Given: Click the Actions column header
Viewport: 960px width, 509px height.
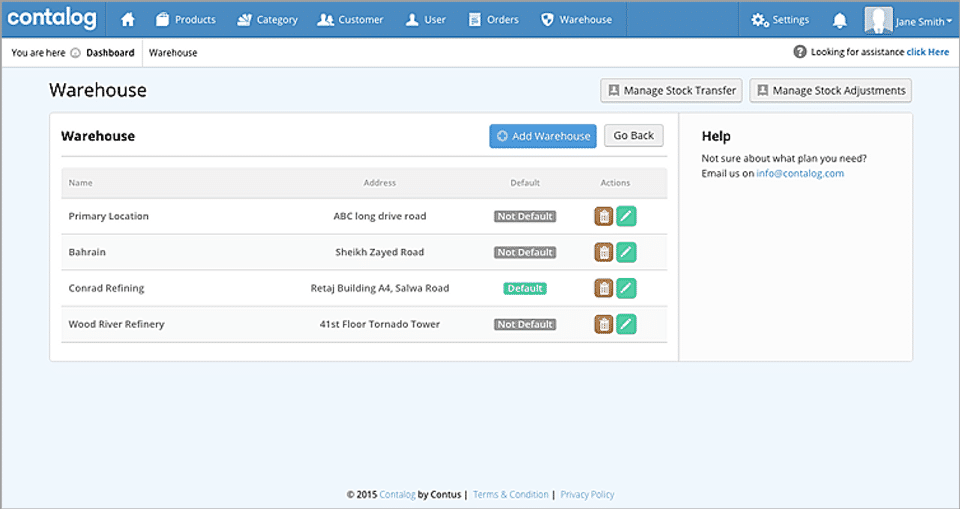Looking at the screenshot, I should [615, 183].
